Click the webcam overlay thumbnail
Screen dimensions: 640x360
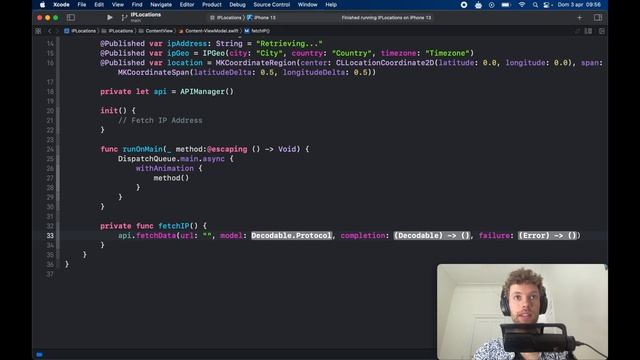pyautogui.click(x=522, y=311)
